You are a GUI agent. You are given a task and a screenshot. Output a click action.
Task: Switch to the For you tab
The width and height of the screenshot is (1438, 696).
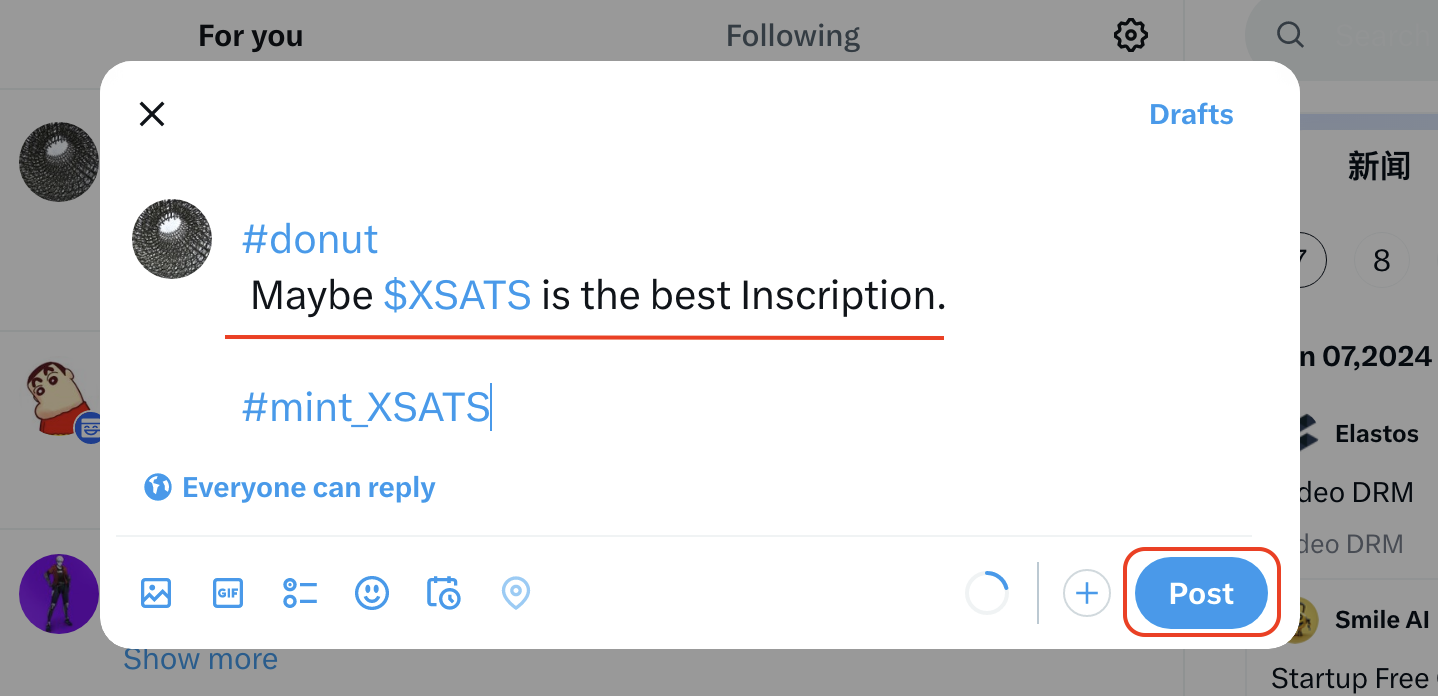coord(250,37)
